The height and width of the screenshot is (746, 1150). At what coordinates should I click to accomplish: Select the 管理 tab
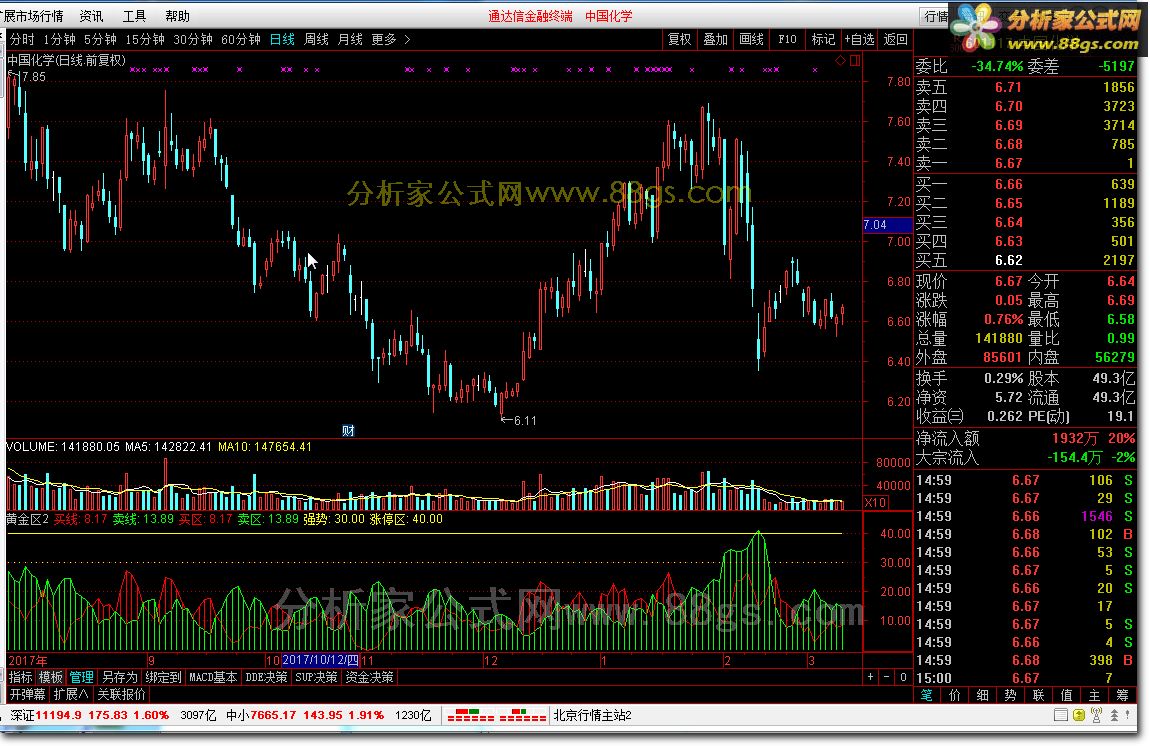click(81, 677)
